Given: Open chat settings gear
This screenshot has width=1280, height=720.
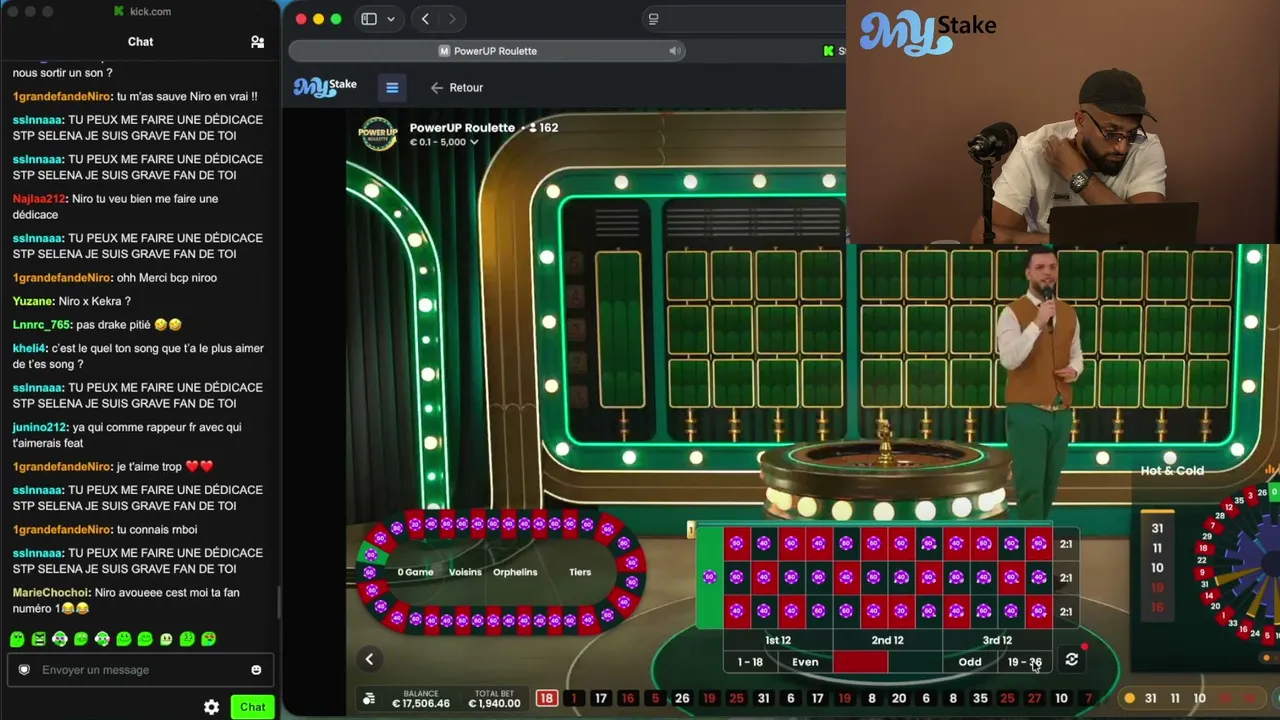Looking at the screenshot, I should 212,707.
